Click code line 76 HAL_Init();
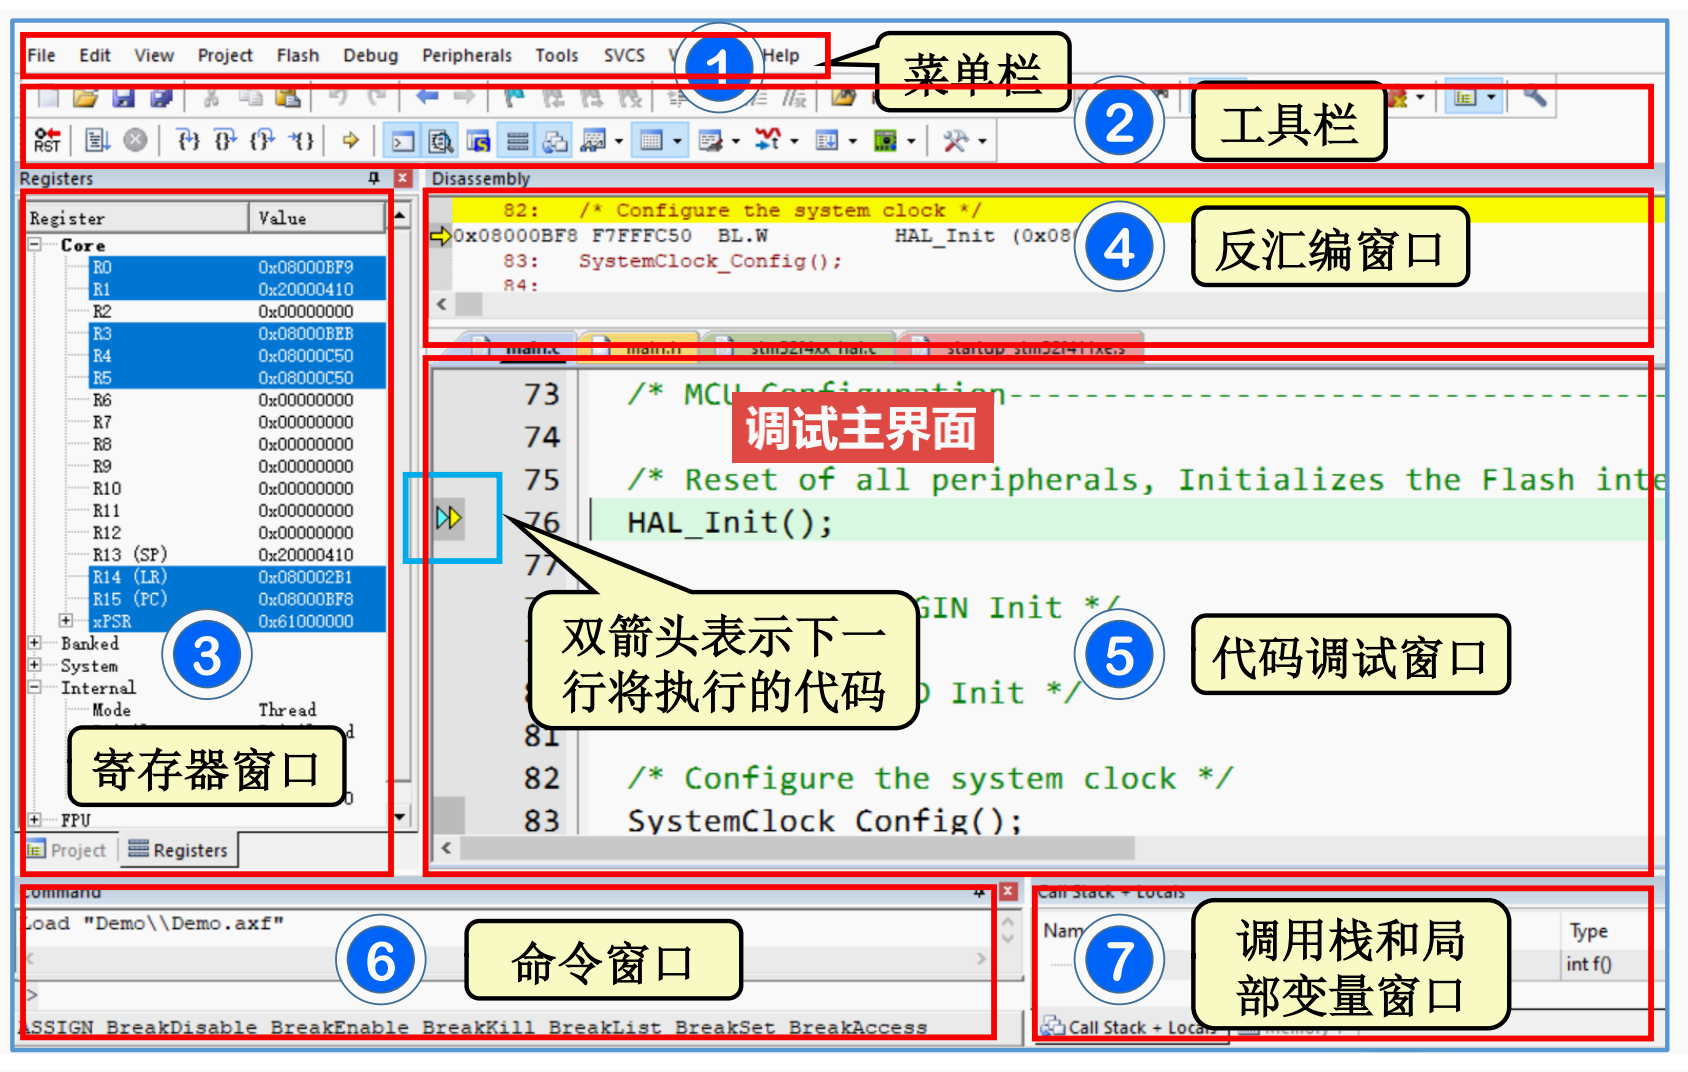This screenshot has height=1072, width=1688. [x=730, y=522]
